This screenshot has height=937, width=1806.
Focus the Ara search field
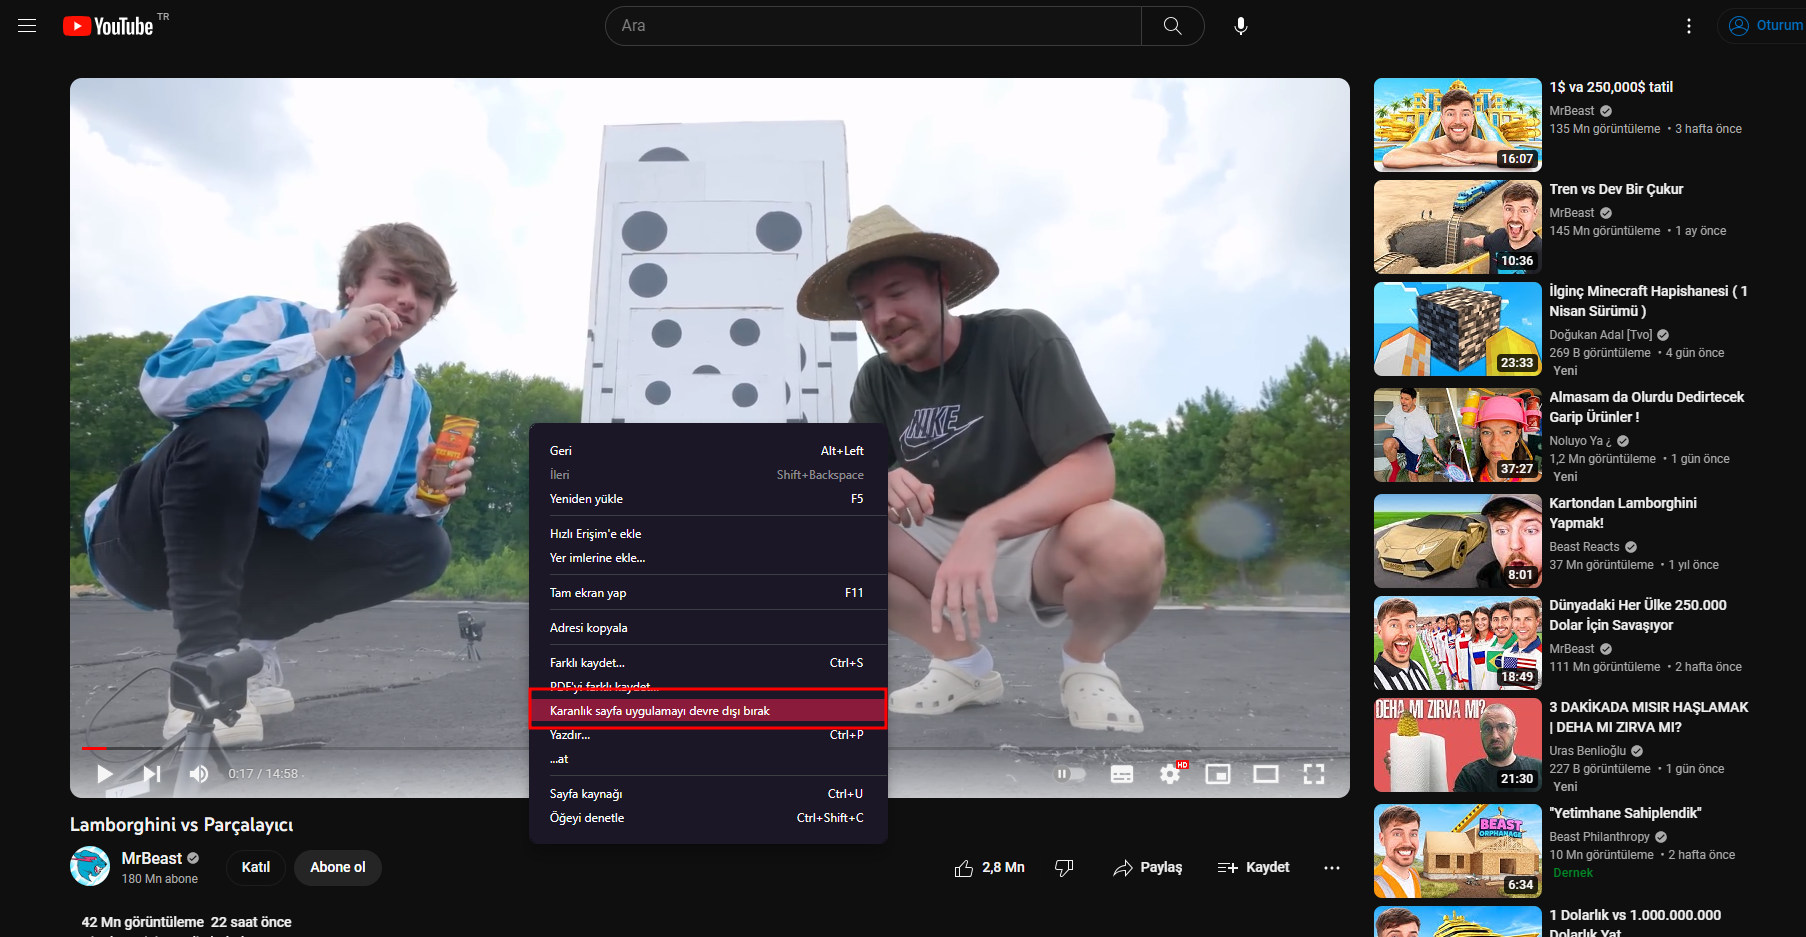[x=873, y=26]
